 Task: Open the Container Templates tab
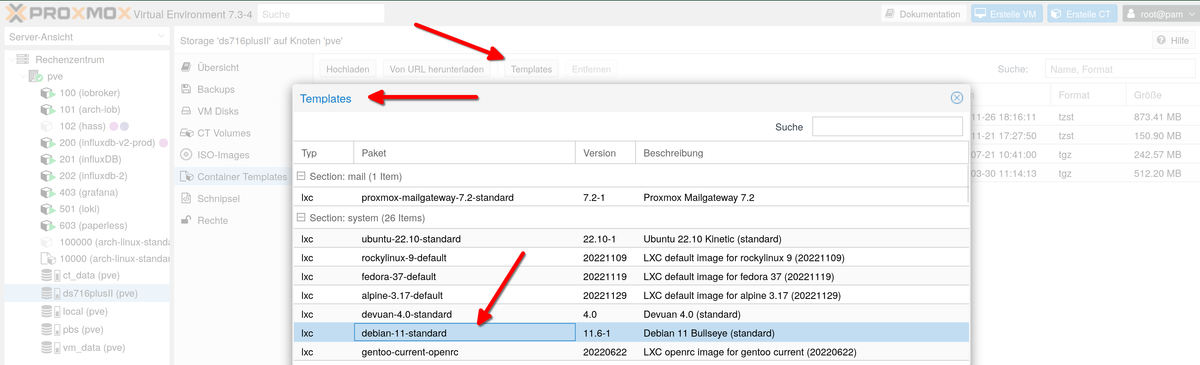pos(242,177)
